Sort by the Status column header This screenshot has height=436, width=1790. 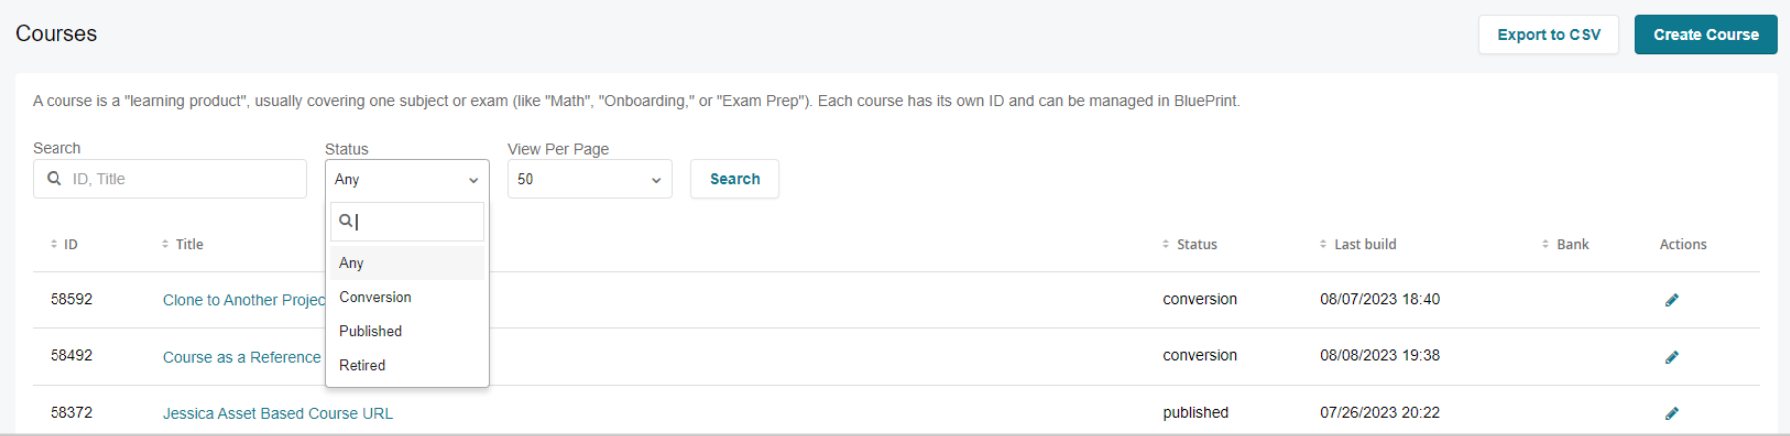[1190, 244]
